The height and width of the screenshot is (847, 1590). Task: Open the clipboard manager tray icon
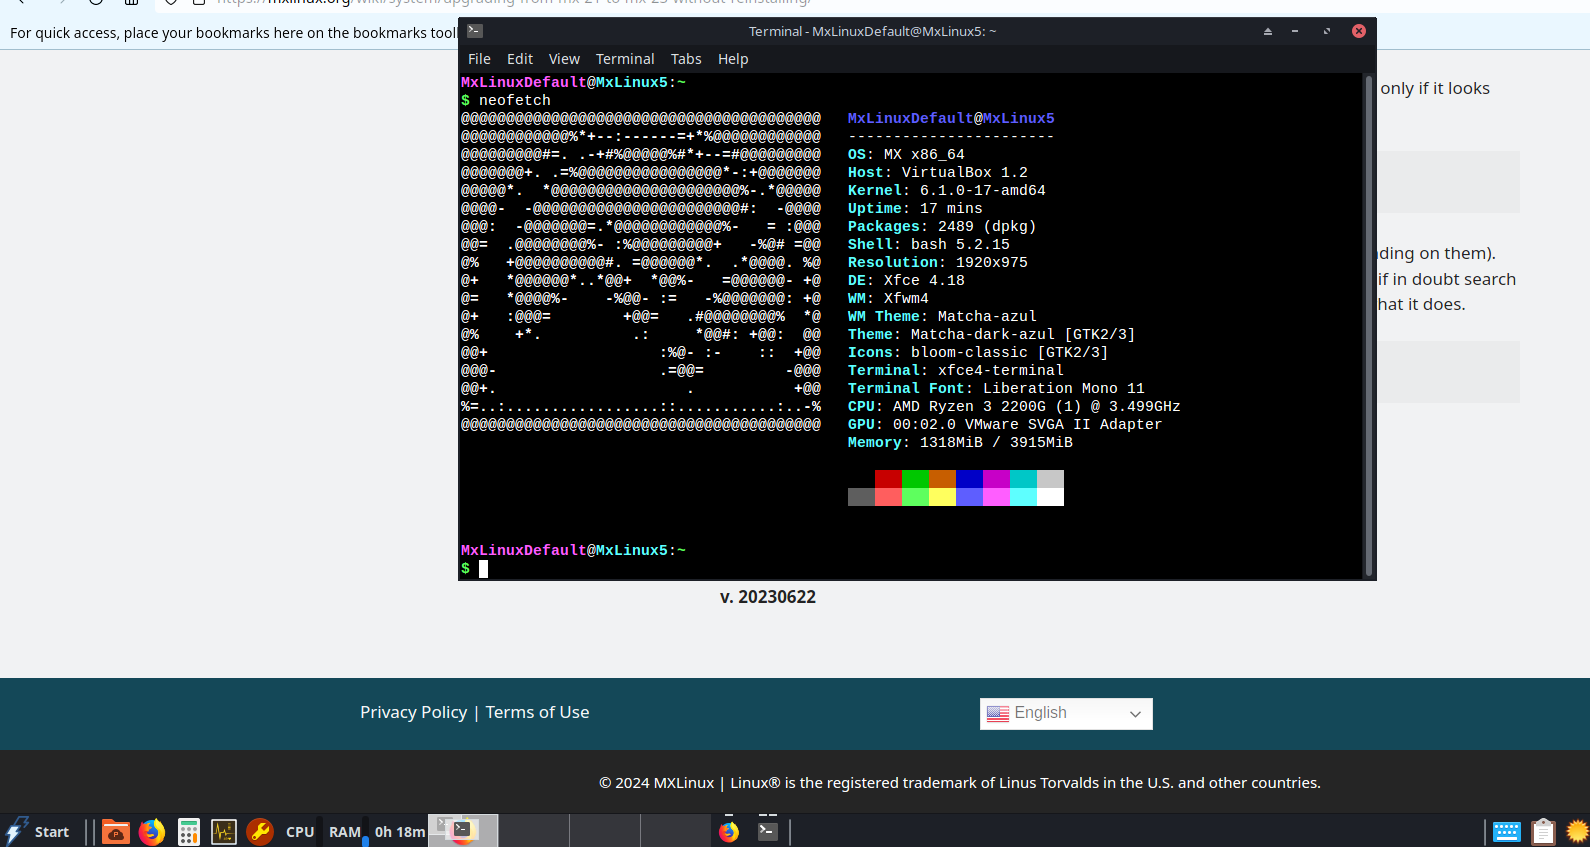(x=1544, y=831)
